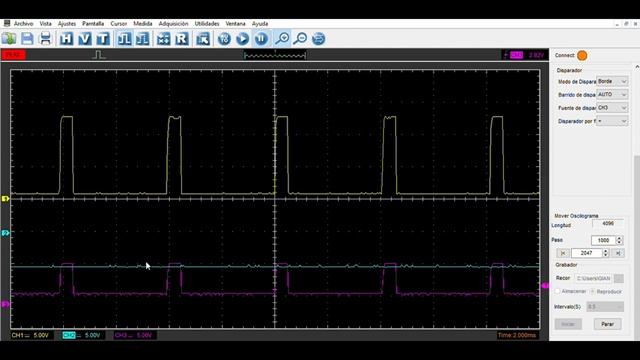Click the pause acquisition icon

point(261,39)
